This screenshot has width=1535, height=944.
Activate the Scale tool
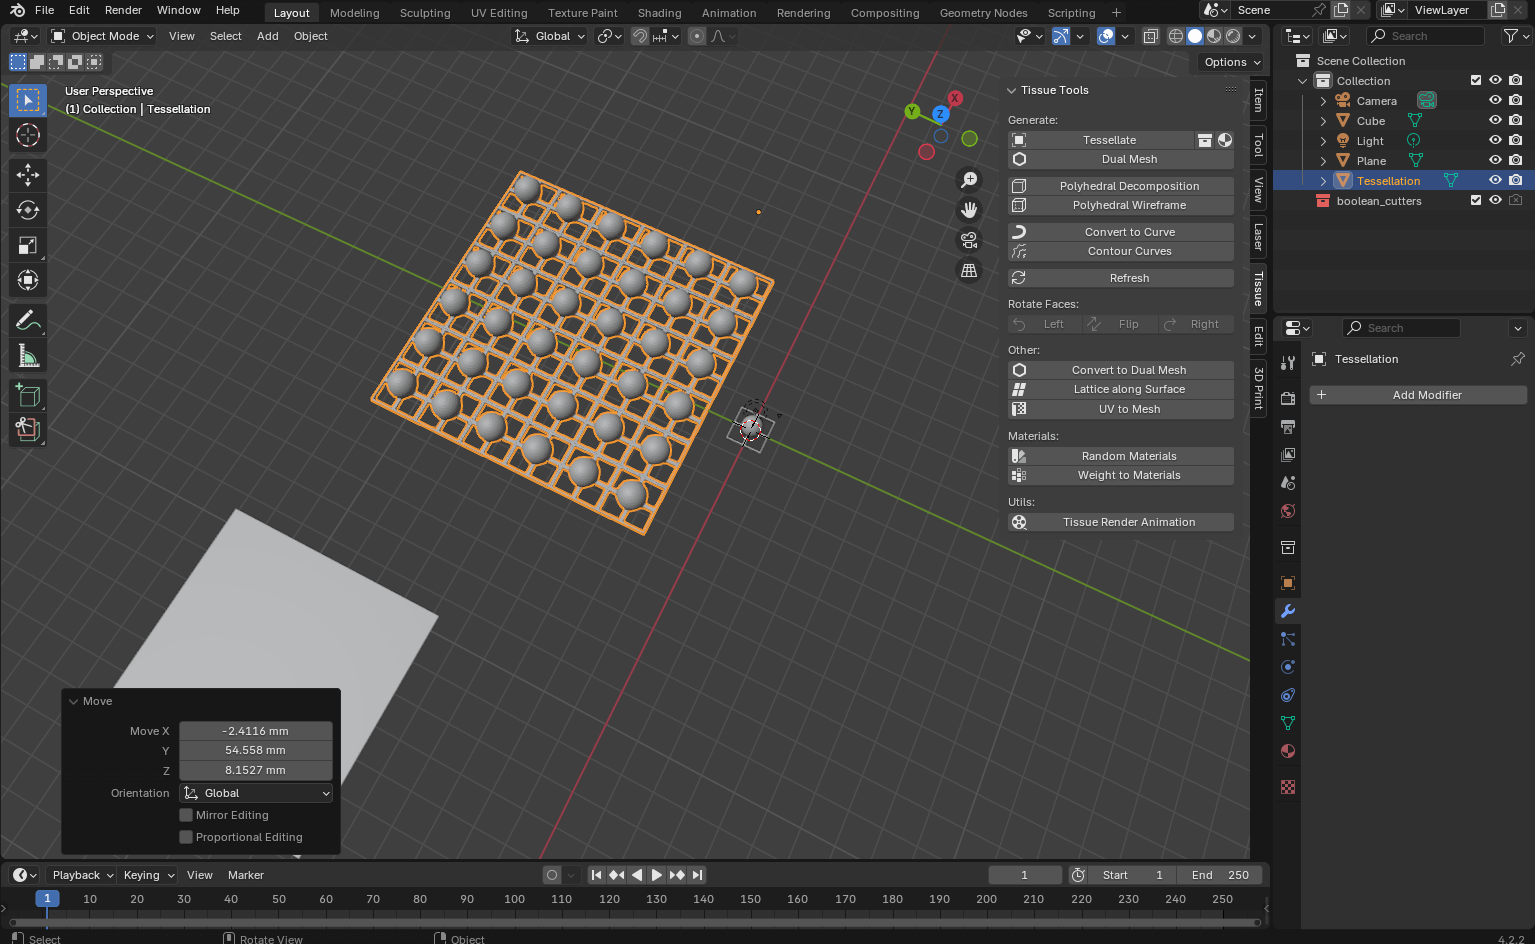(x=28, y=245)
